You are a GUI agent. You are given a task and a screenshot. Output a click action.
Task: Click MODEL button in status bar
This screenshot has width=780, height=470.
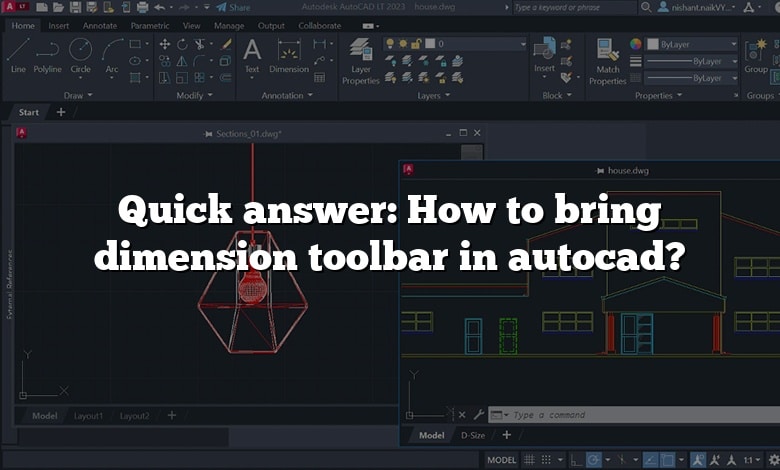[x=501, y=460]
